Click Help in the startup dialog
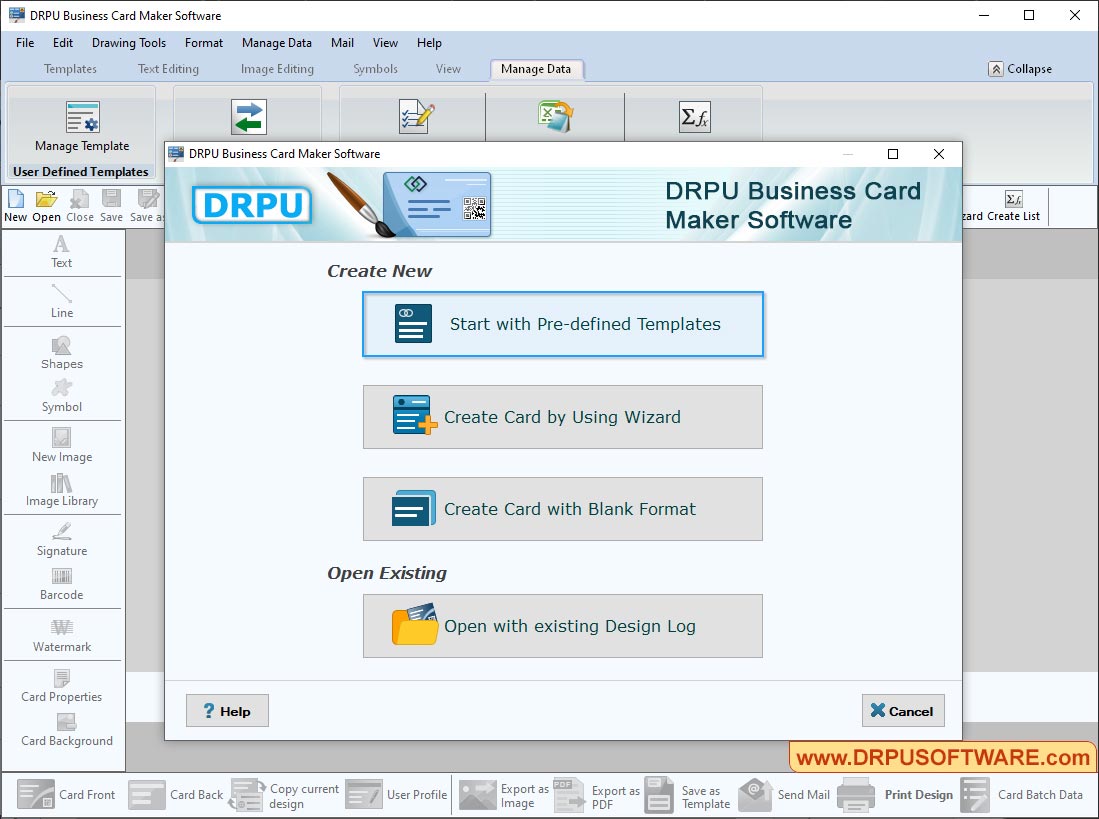 coord(226,710)
